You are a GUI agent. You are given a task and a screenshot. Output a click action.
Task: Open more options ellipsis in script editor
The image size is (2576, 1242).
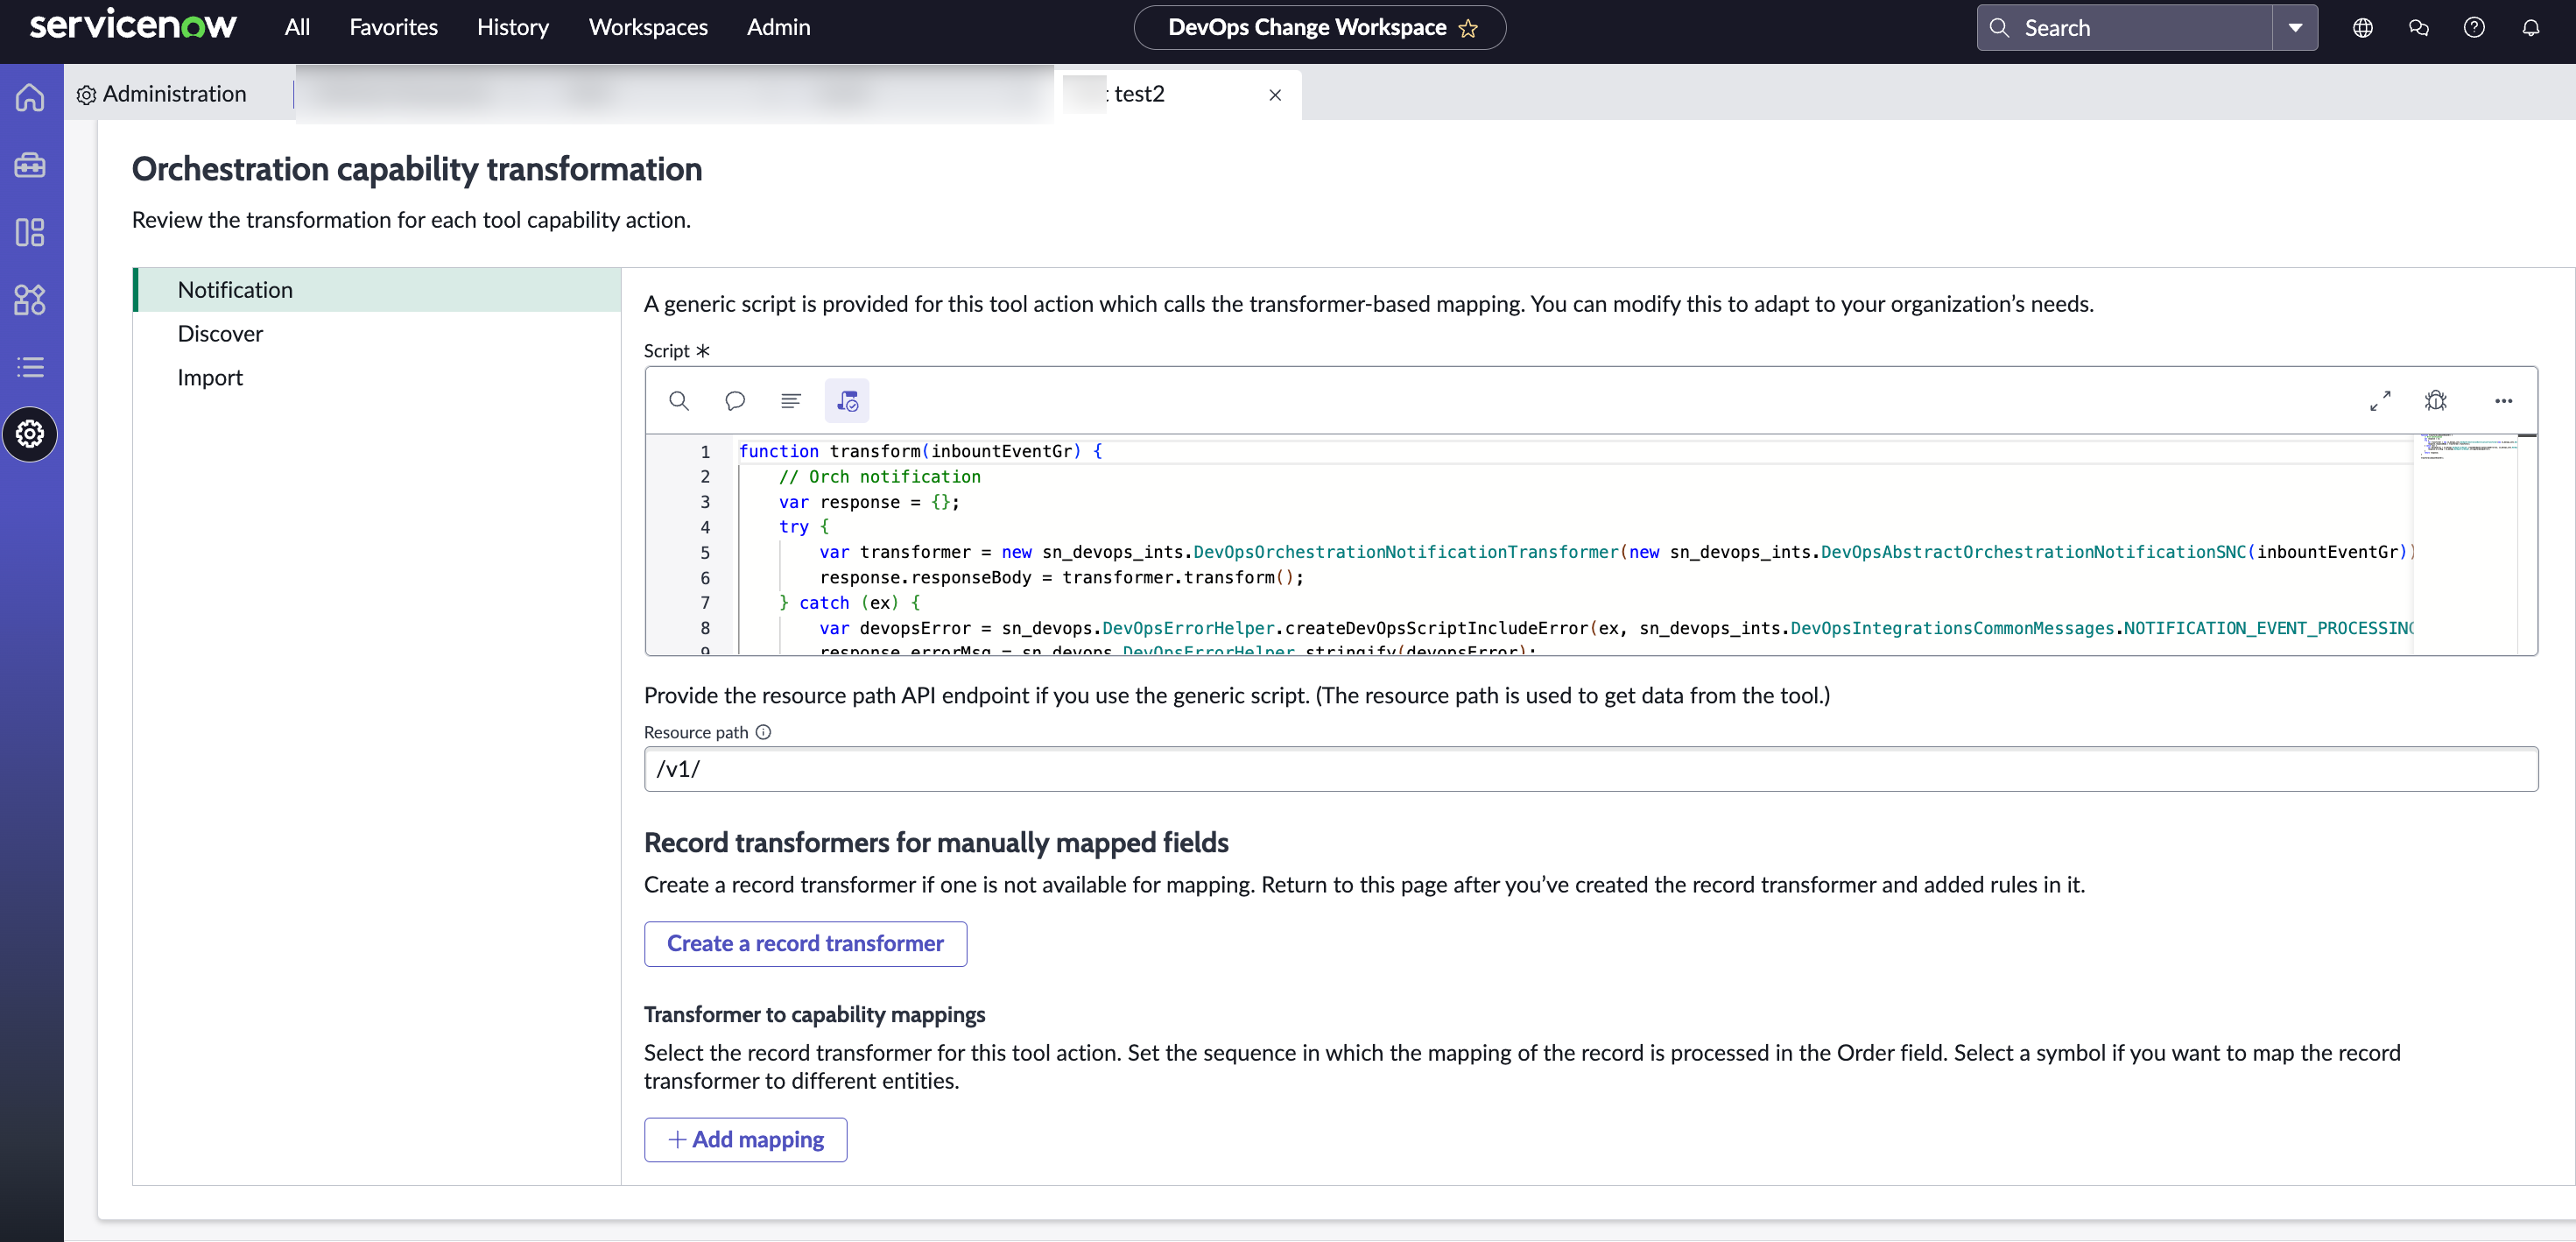pos(2503,401)
